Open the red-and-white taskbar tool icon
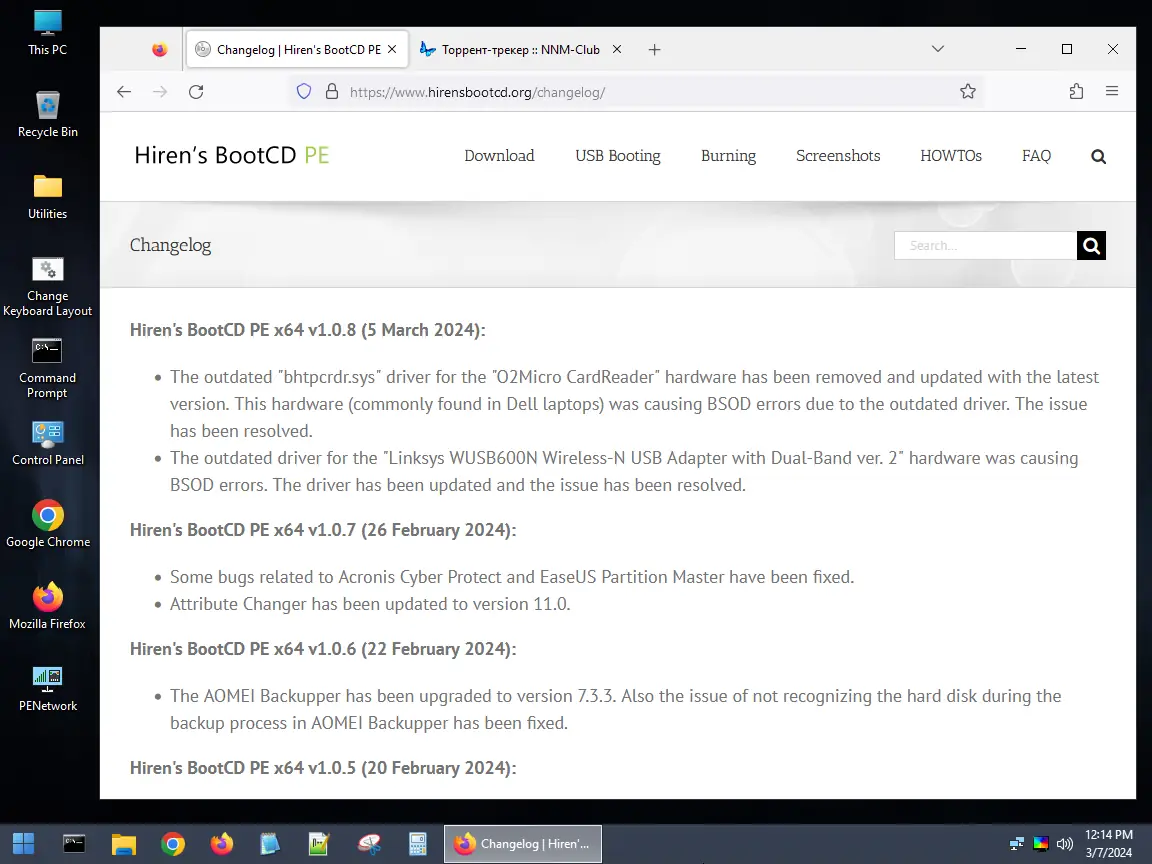Viewport: 1152px width, 864px height. click(x=369, y=843)
